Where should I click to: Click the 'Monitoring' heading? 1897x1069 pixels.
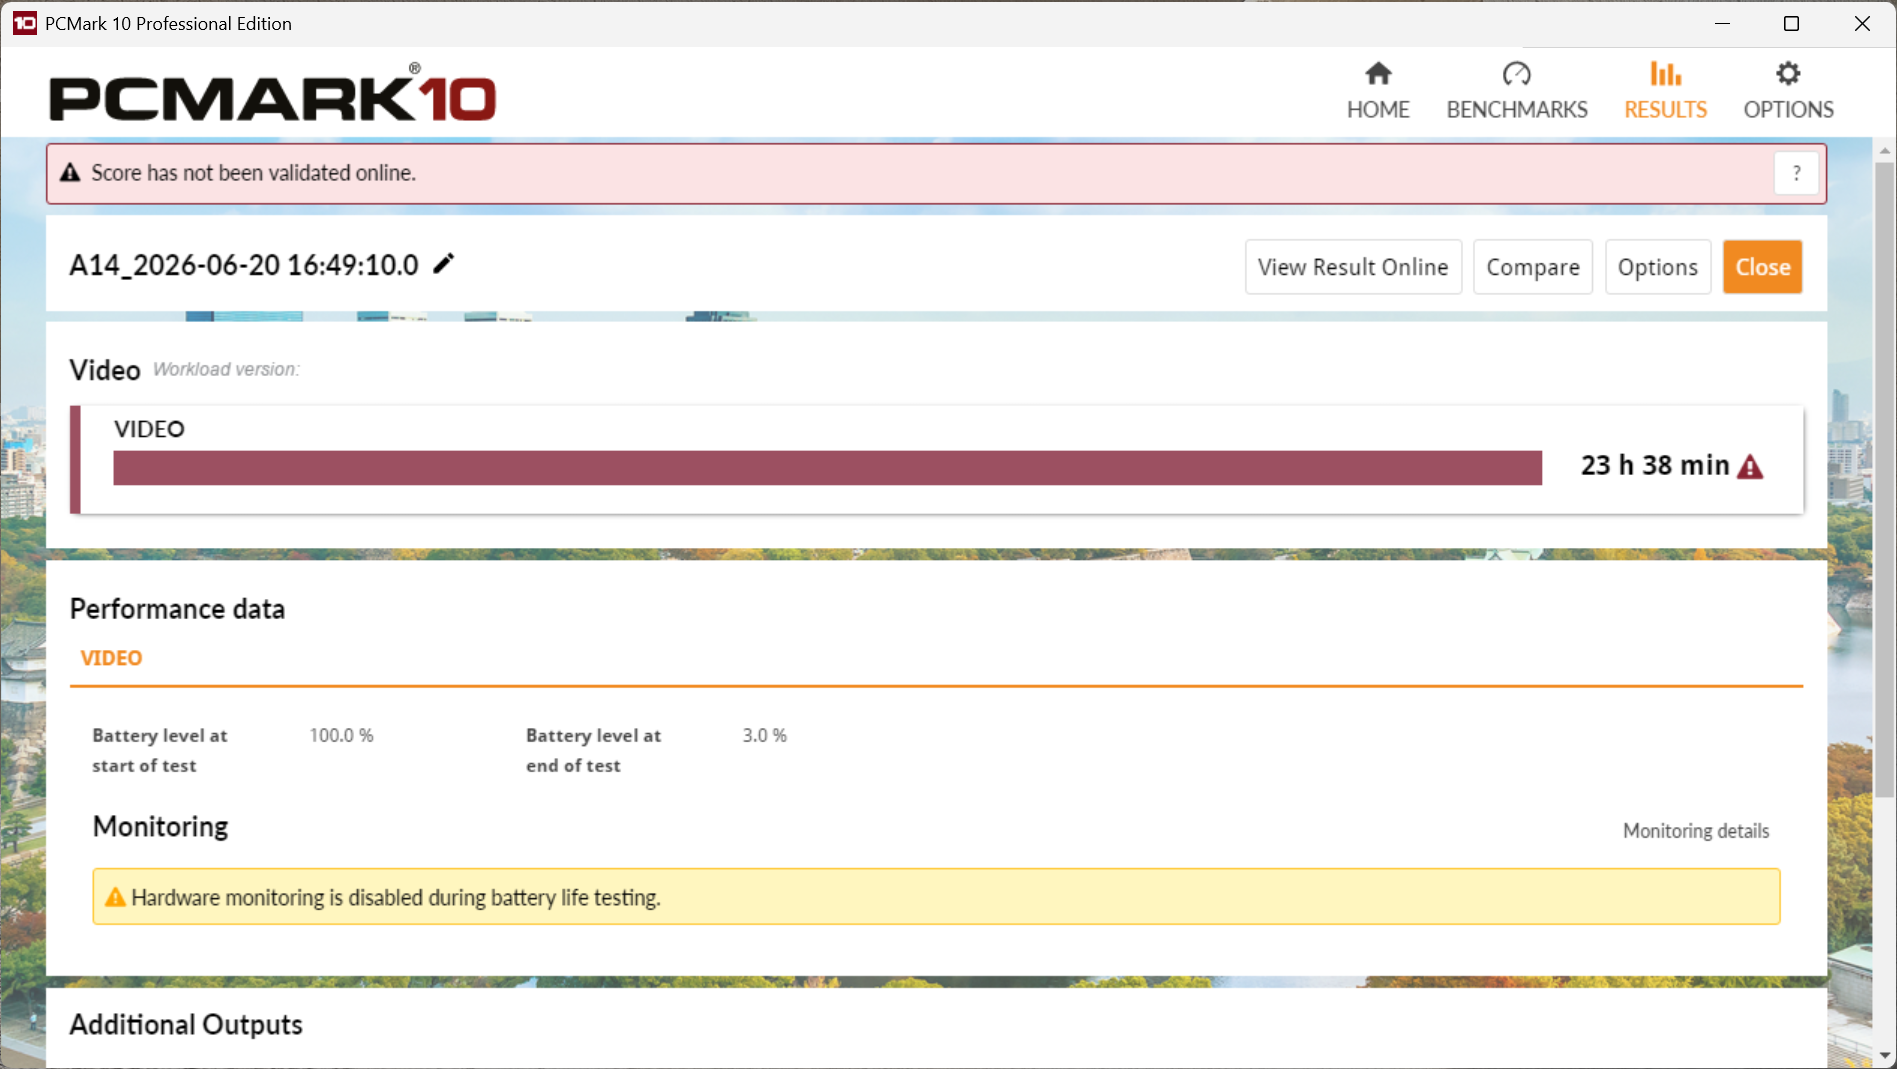[160, 827]
